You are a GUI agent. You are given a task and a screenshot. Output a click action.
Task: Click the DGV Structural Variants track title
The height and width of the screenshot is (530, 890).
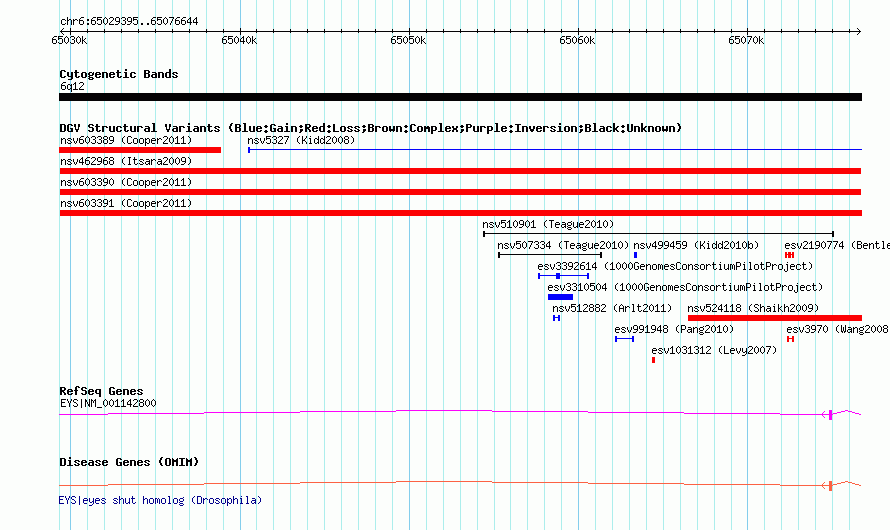click(x=371, y=128)
